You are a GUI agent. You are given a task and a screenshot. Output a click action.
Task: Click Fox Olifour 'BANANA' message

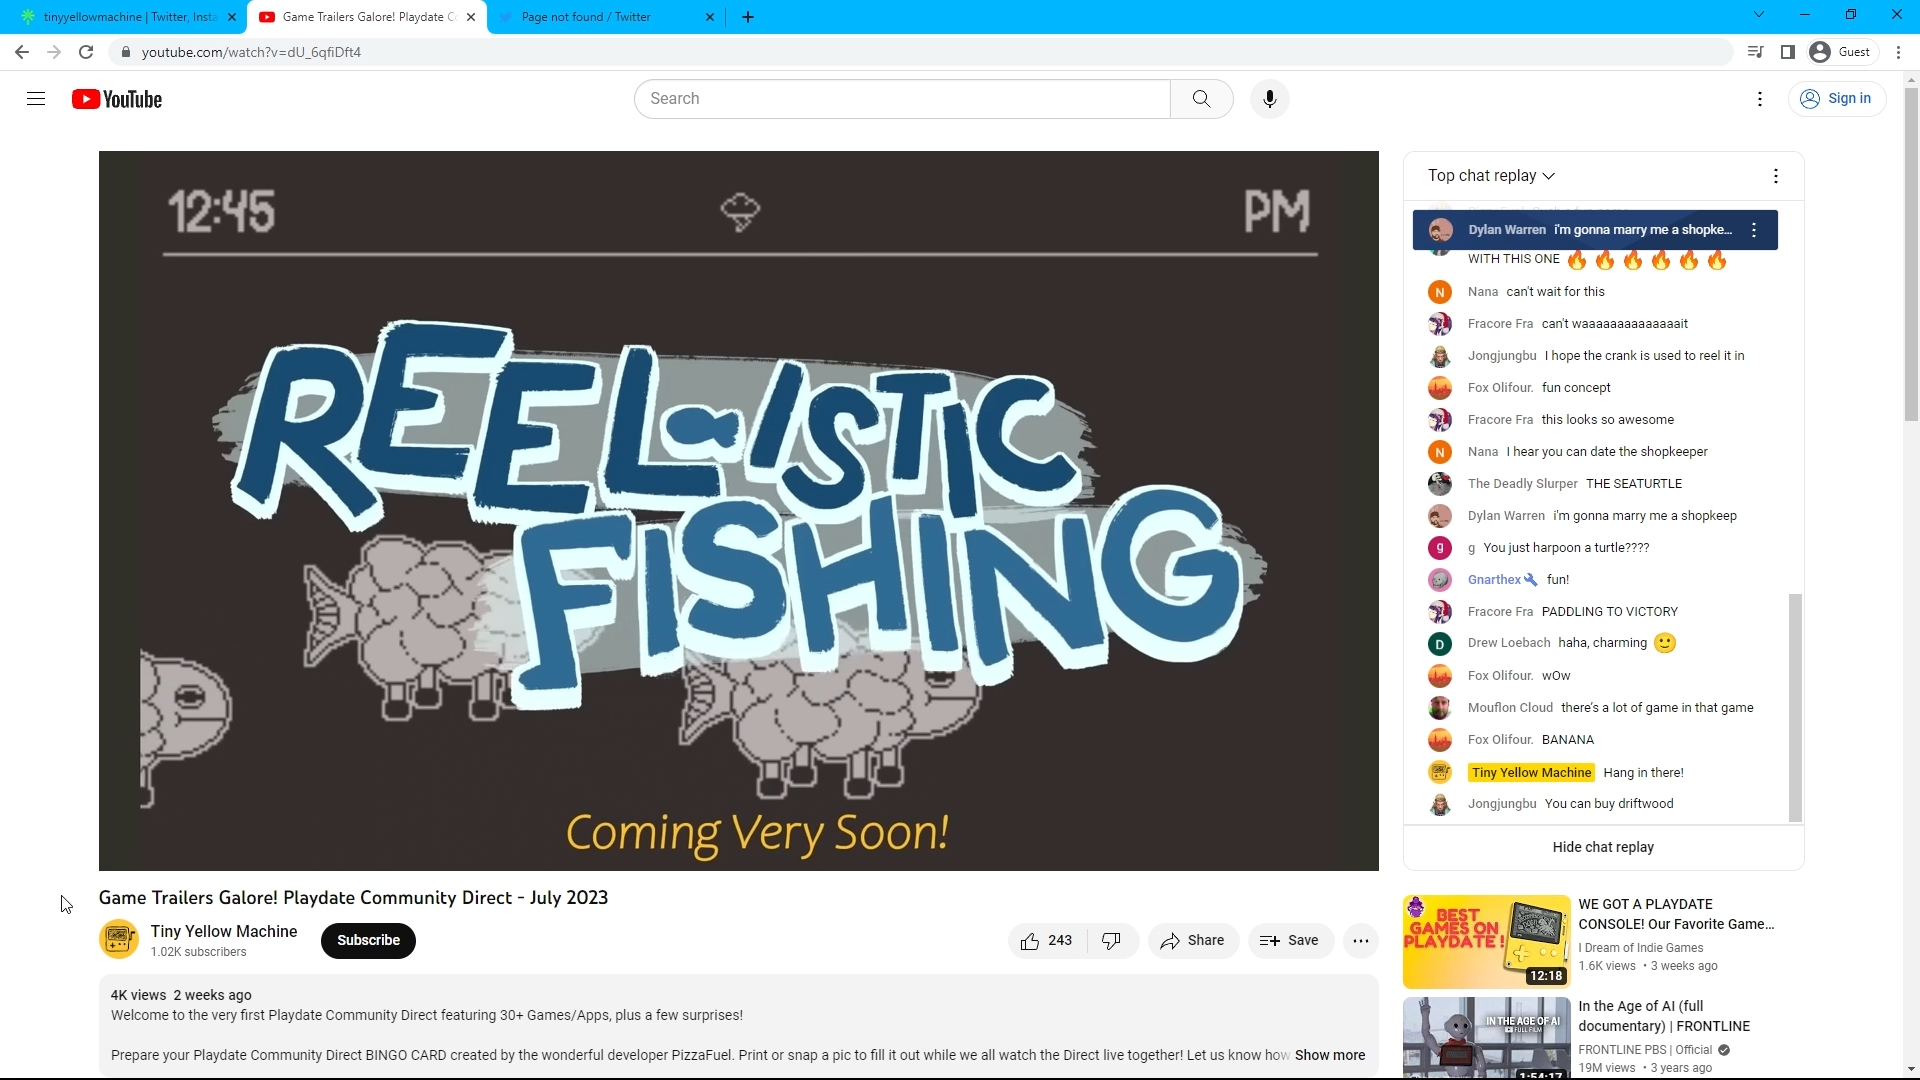click(x=1568, y=740)
